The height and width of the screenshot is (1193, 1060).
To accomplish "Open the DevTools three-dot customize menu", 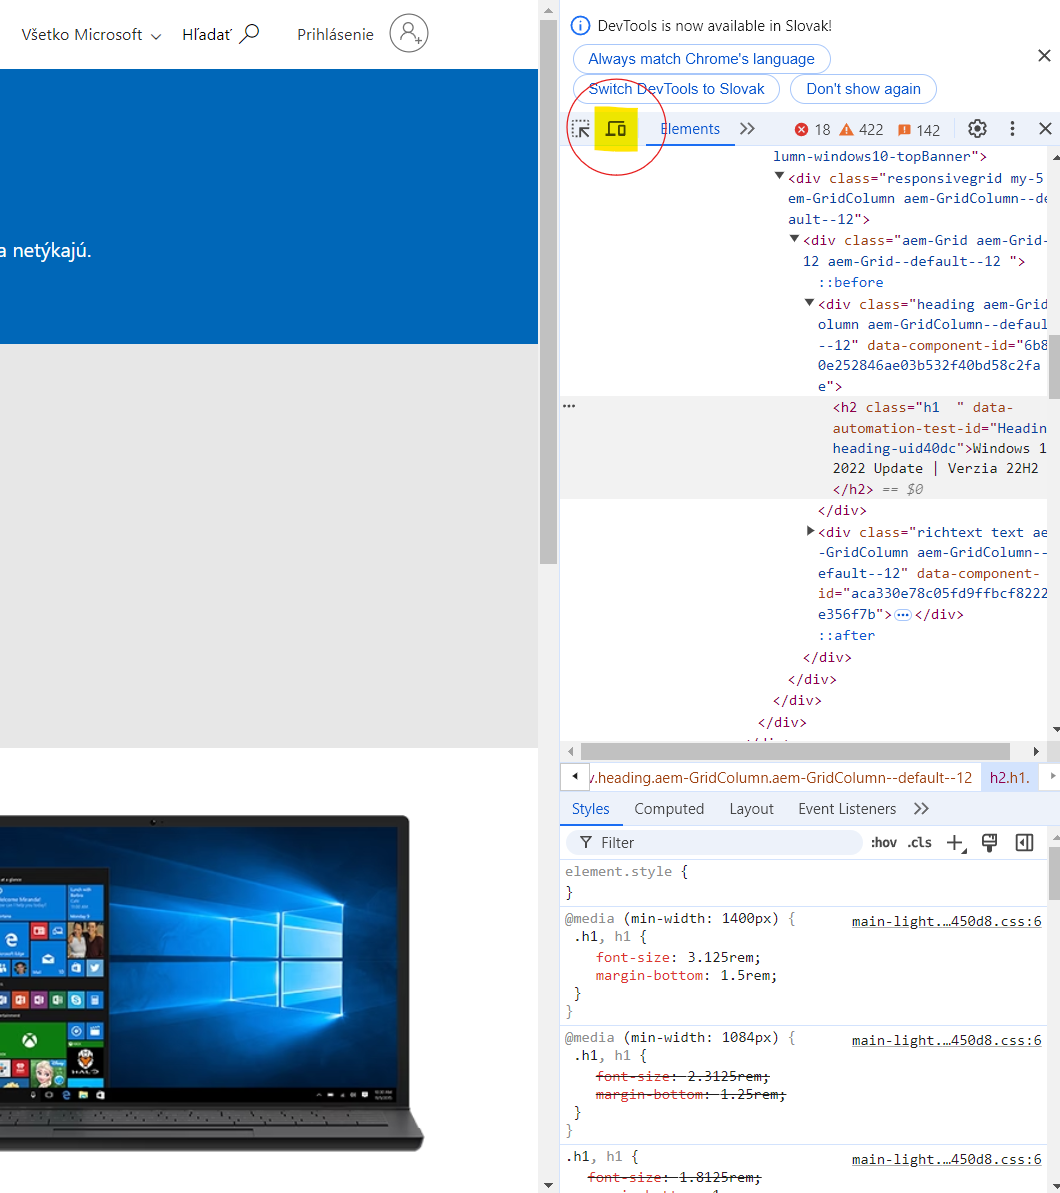I will pyautogui.click(x=1012, y=129).
